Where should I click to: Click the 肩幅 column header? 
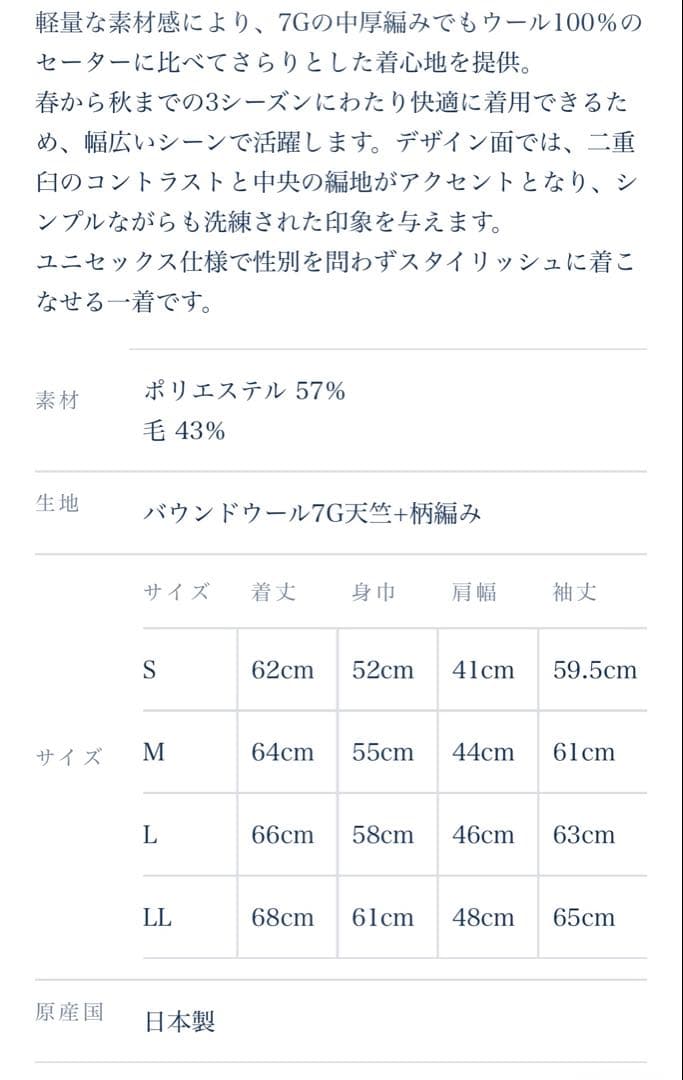pos(474,592)
